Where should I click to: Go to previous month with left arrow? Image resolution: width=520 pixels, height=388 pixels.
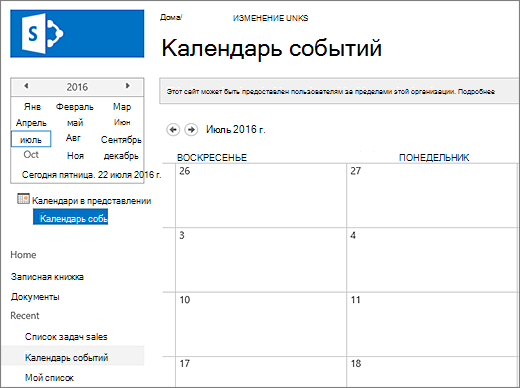point(173,129)
